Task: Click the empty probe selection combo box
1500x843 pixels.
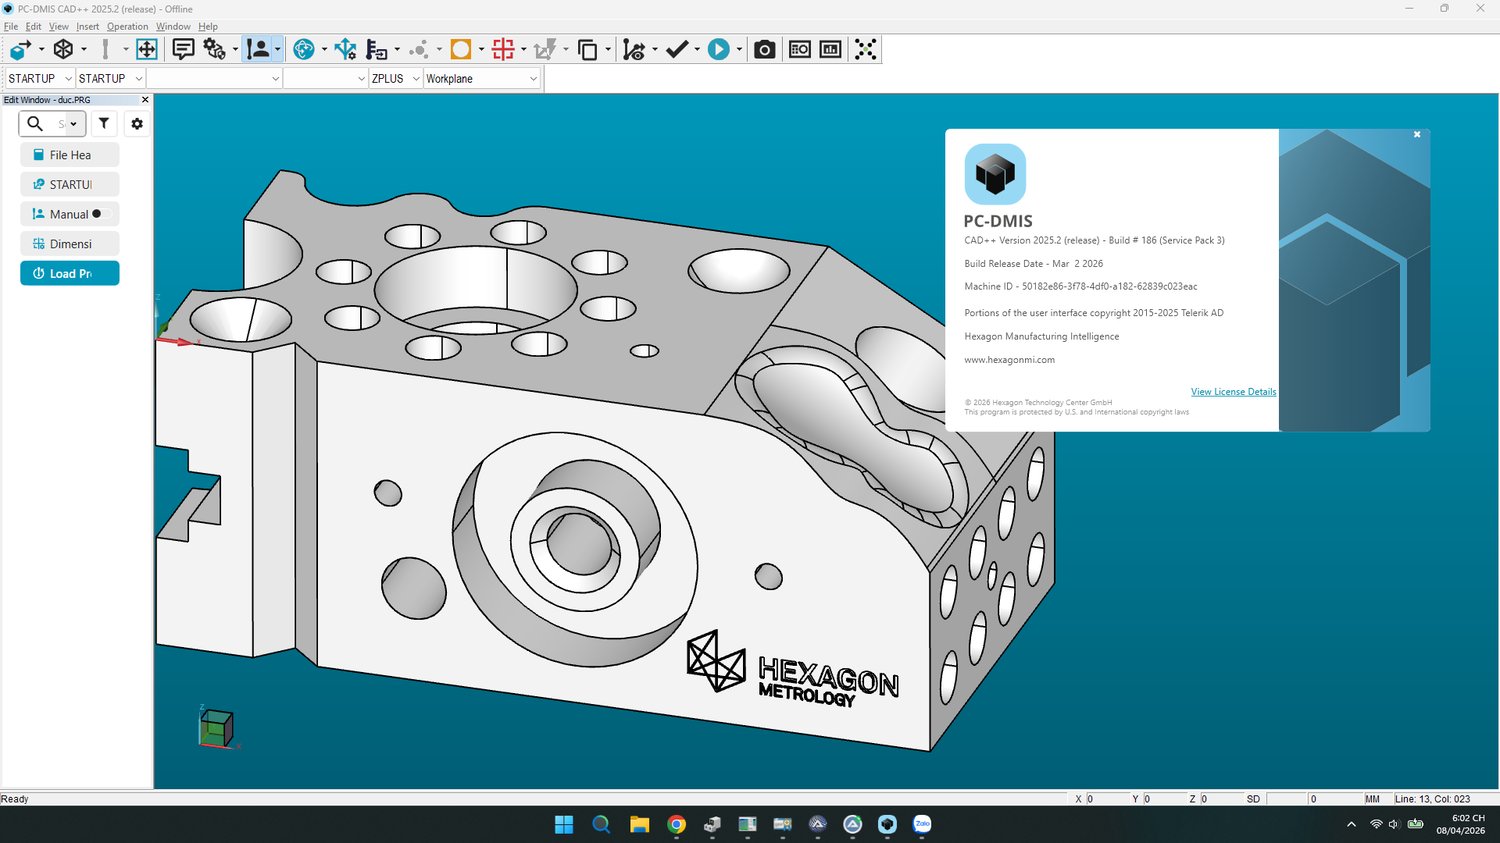Action: click(x=214, y=78)
